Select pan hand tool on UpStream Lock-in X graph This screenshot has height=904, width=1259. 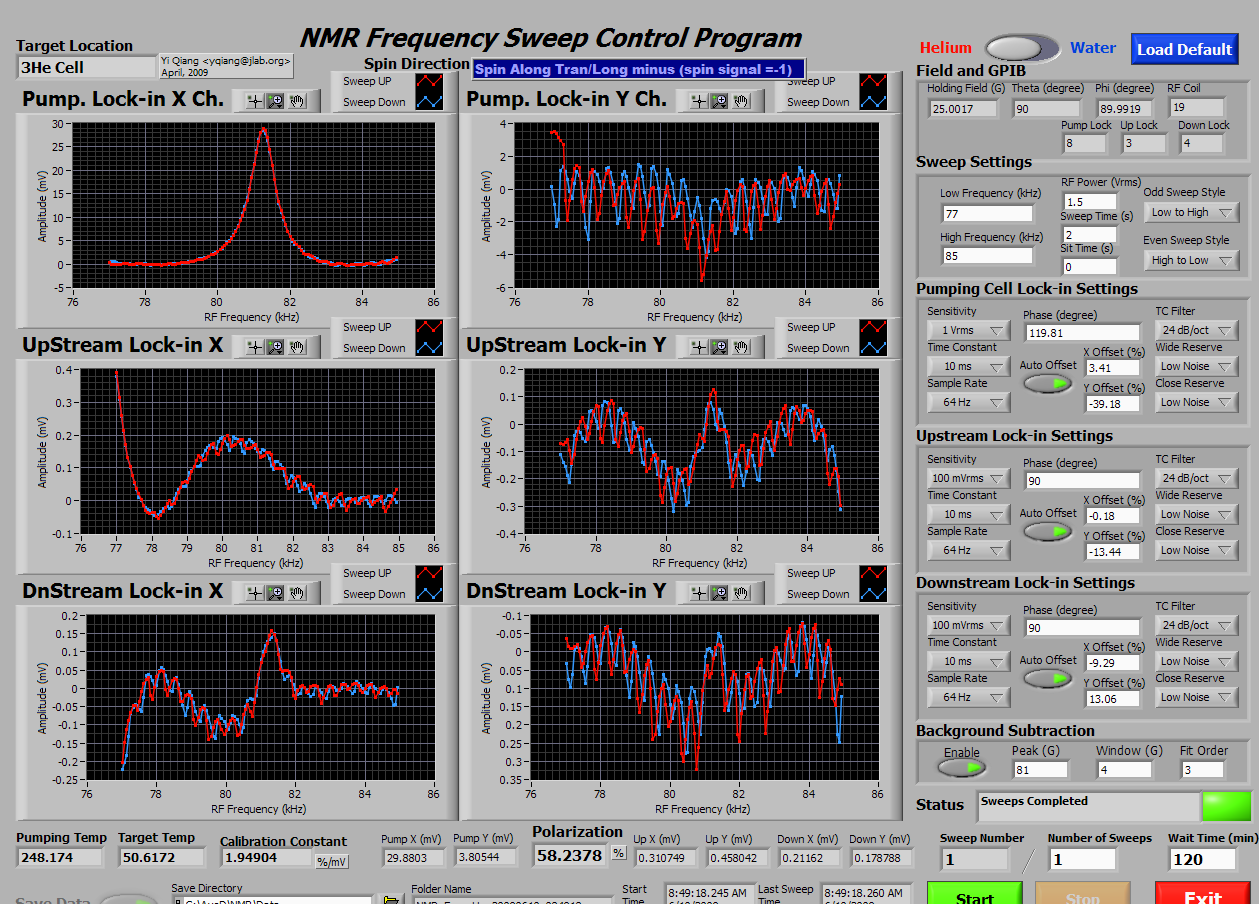297,347
